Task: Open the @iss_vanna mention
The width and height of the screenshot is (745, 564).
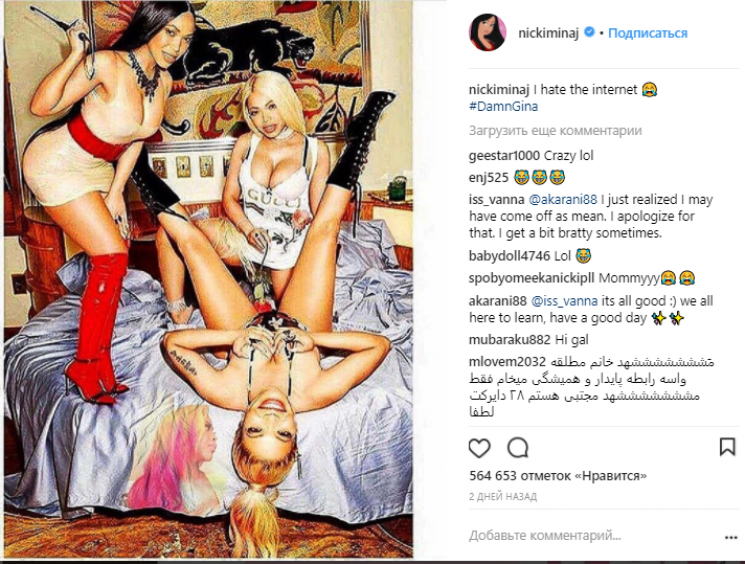Action: click(x=564, y=301)
